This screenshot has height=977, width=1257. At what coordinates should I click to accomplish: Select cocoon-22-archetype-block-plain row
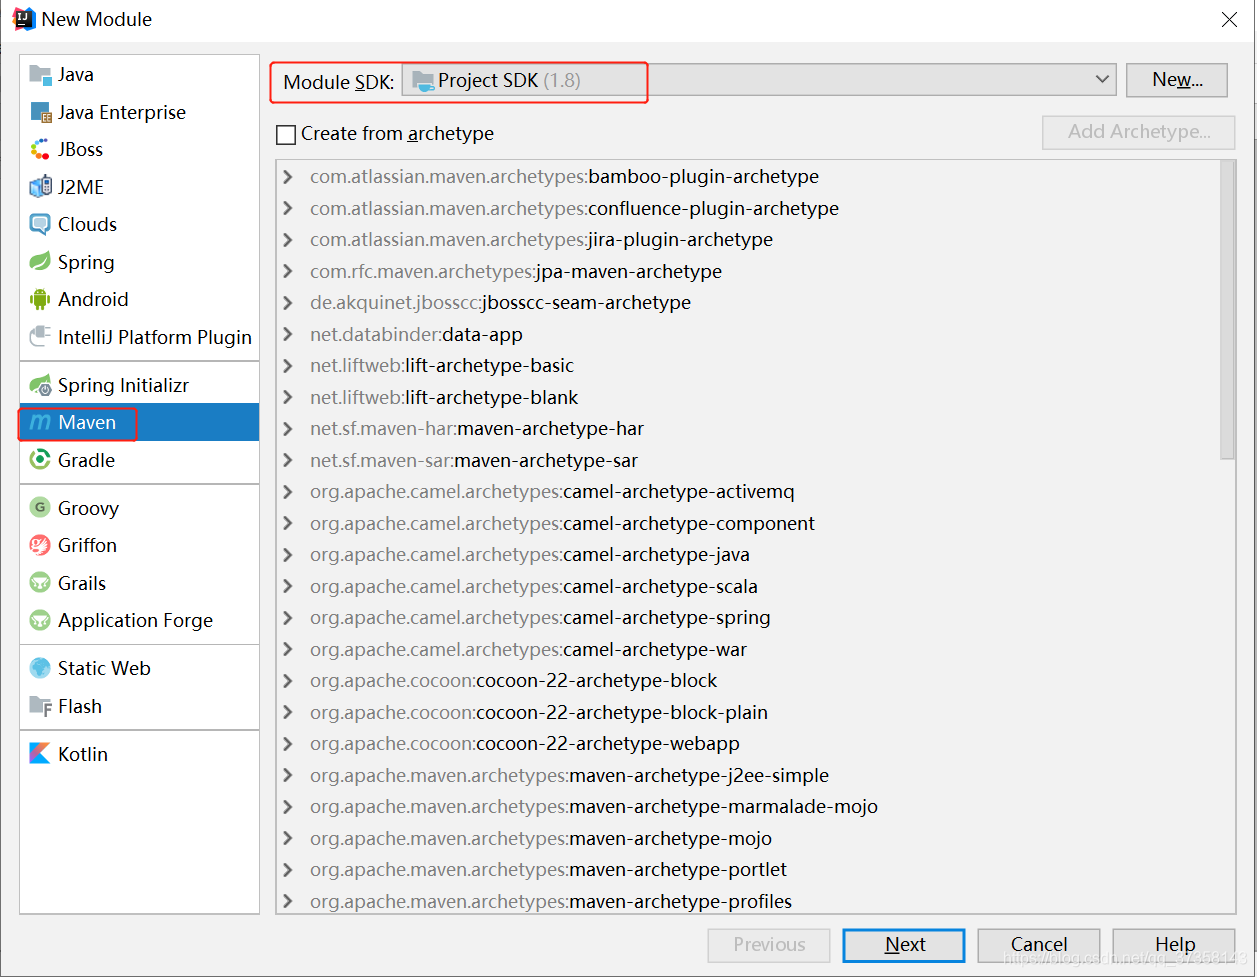748,712
